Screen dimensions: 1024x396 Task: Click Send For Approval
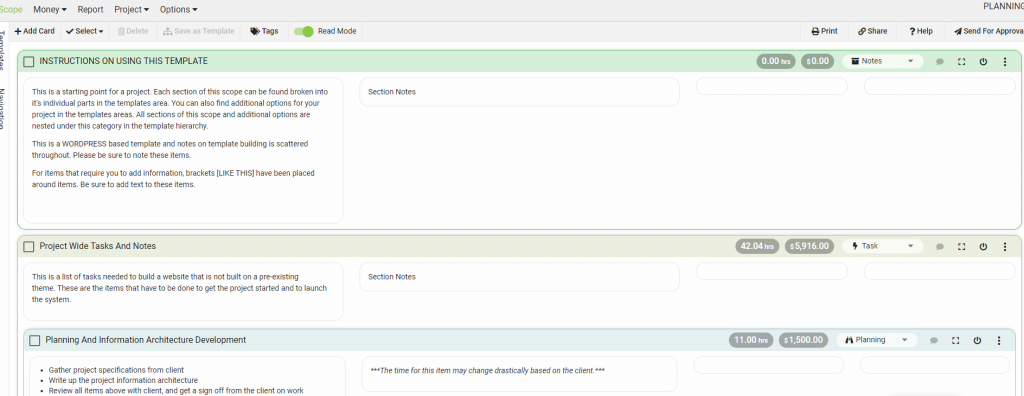point(989,31)
